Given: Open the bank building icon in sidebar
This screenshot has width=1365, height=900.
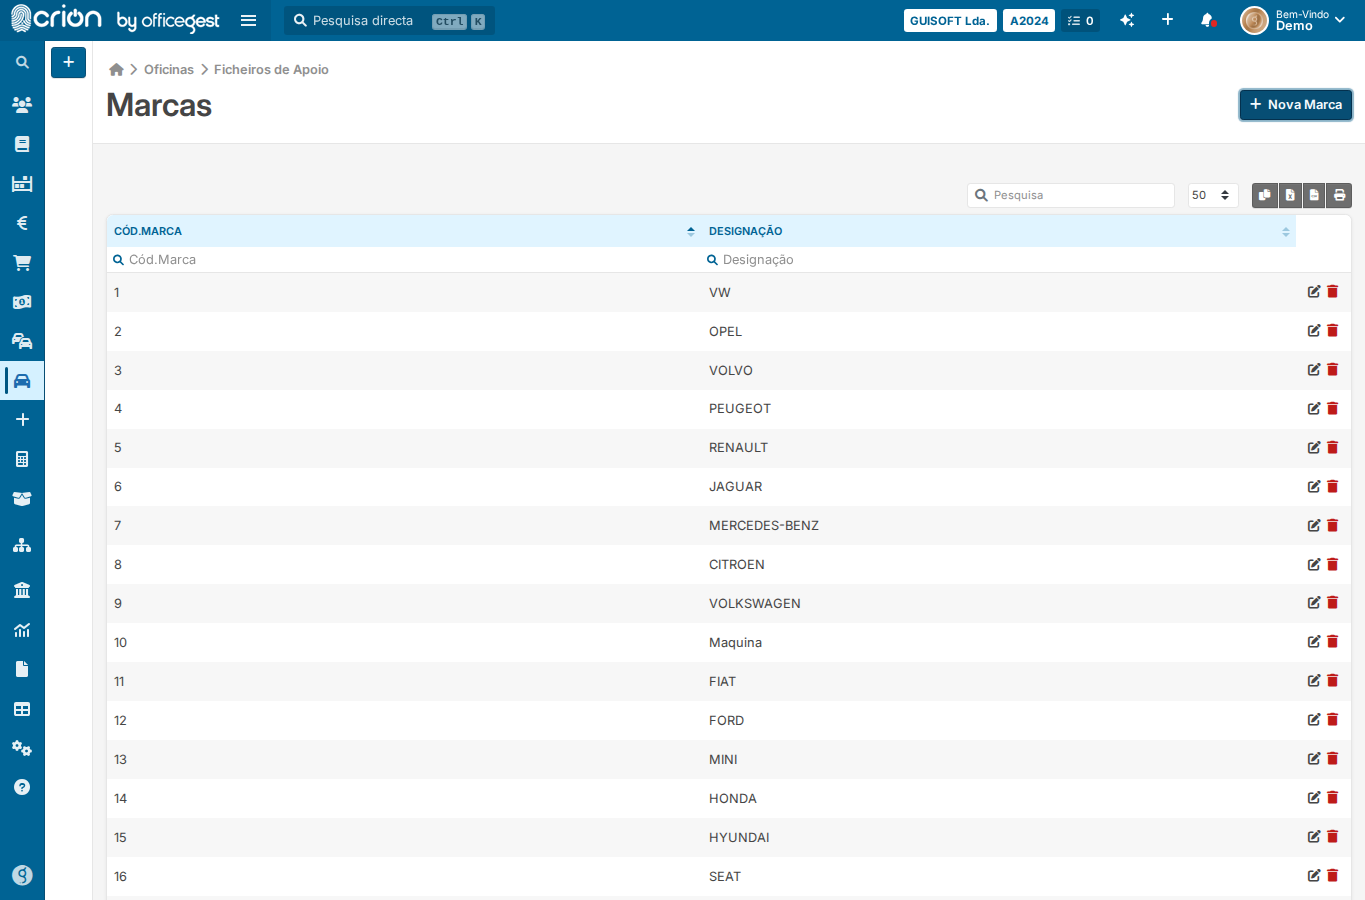Looking at the screenshot, I should point(22,590).
